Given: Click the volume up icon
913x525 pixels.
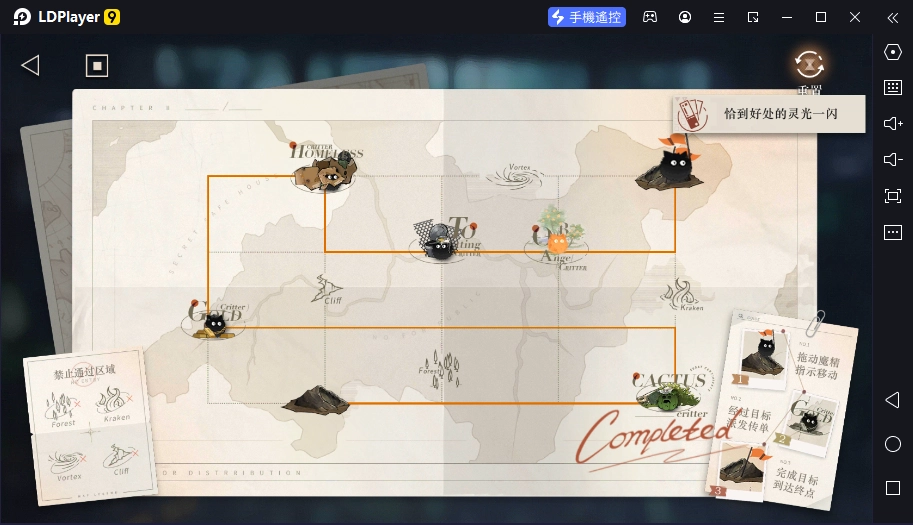Looking at the screenshot, I should pos(893,124).
